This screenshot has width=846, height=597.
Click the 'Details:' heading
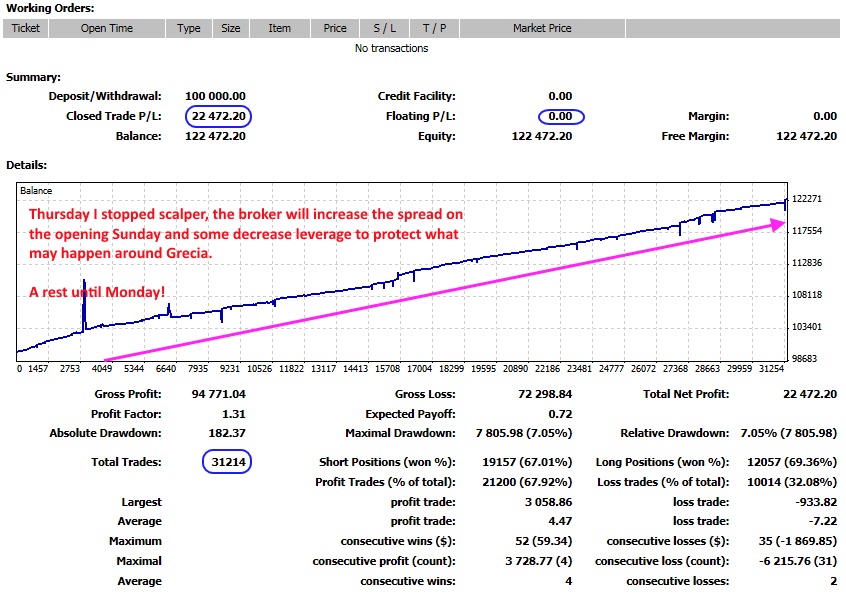coord(26,165)
